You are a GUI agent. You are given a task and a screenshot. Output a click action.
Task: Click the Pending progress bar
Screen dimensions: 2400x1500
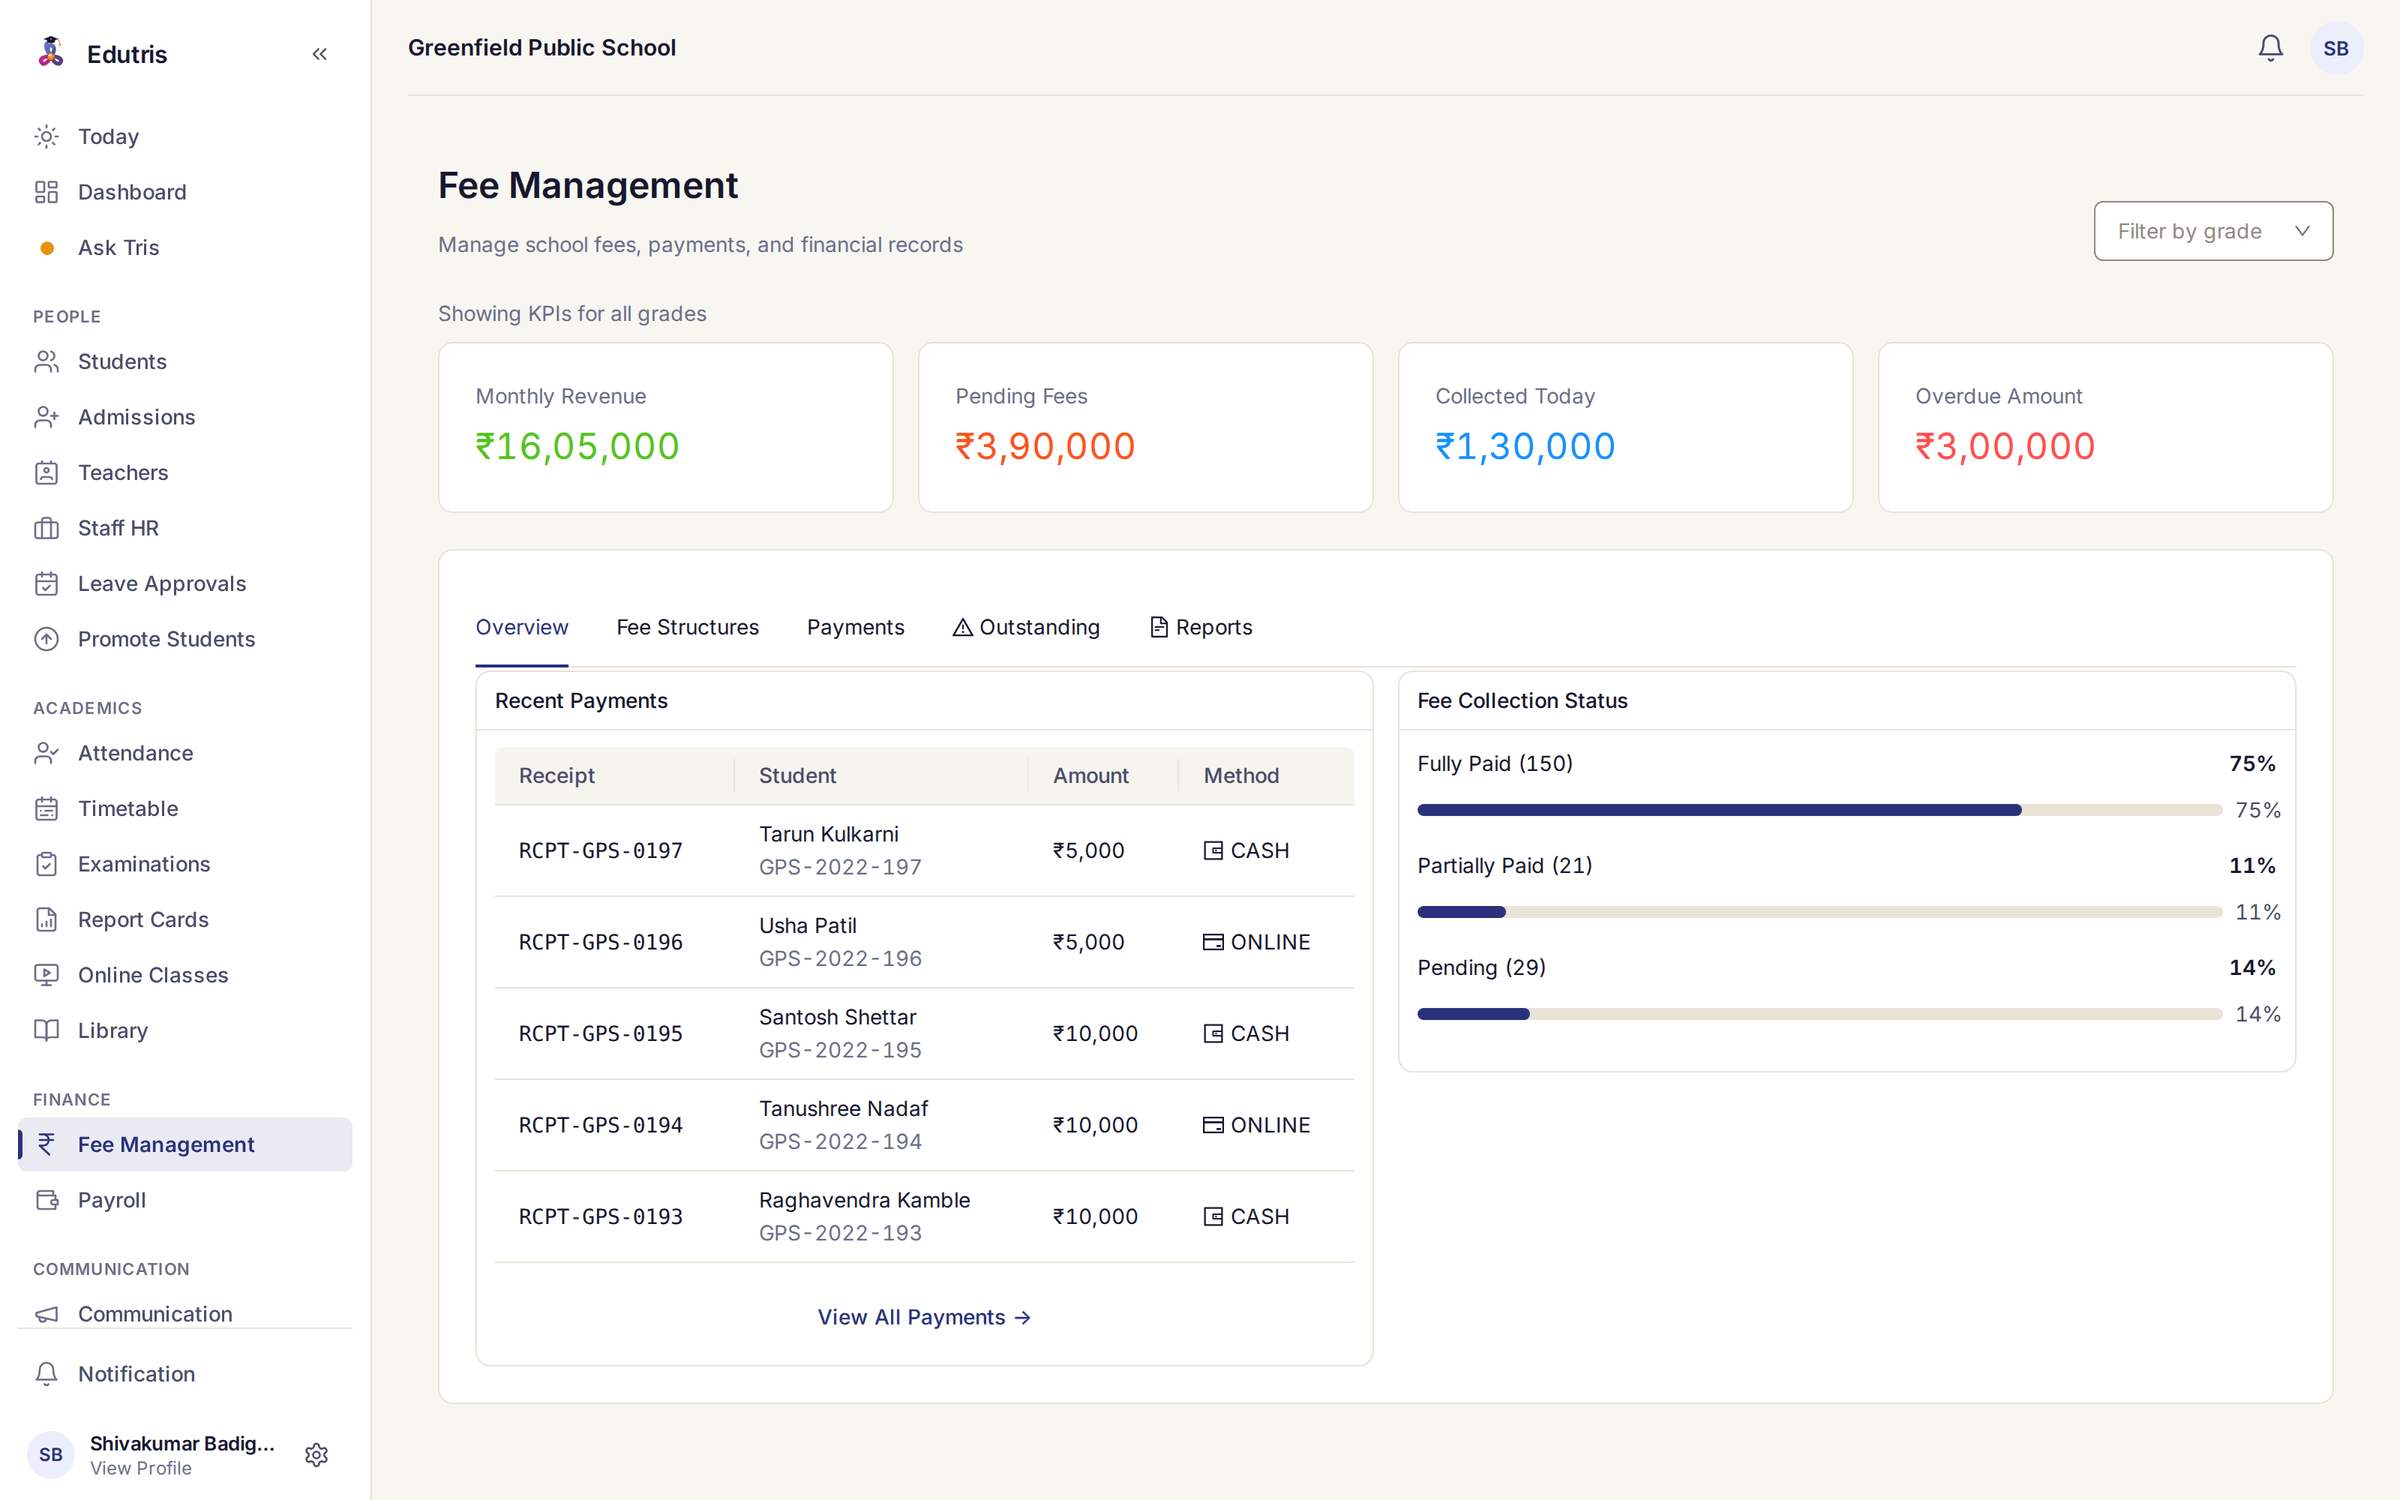click(1819, 1014)
